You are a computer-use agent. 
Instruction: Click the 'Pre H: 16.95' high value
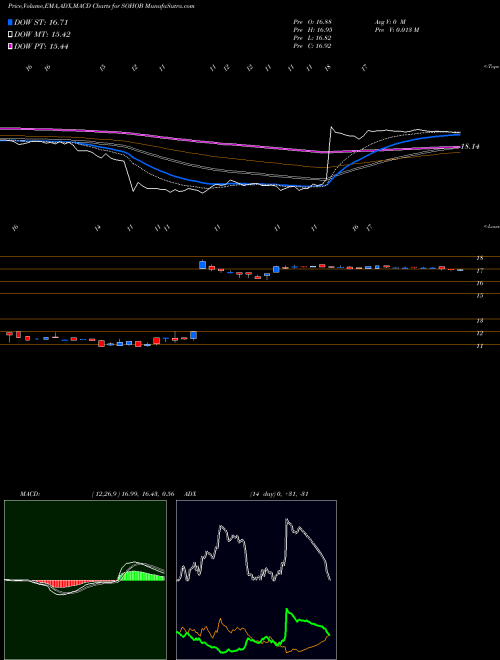point(312,30)
